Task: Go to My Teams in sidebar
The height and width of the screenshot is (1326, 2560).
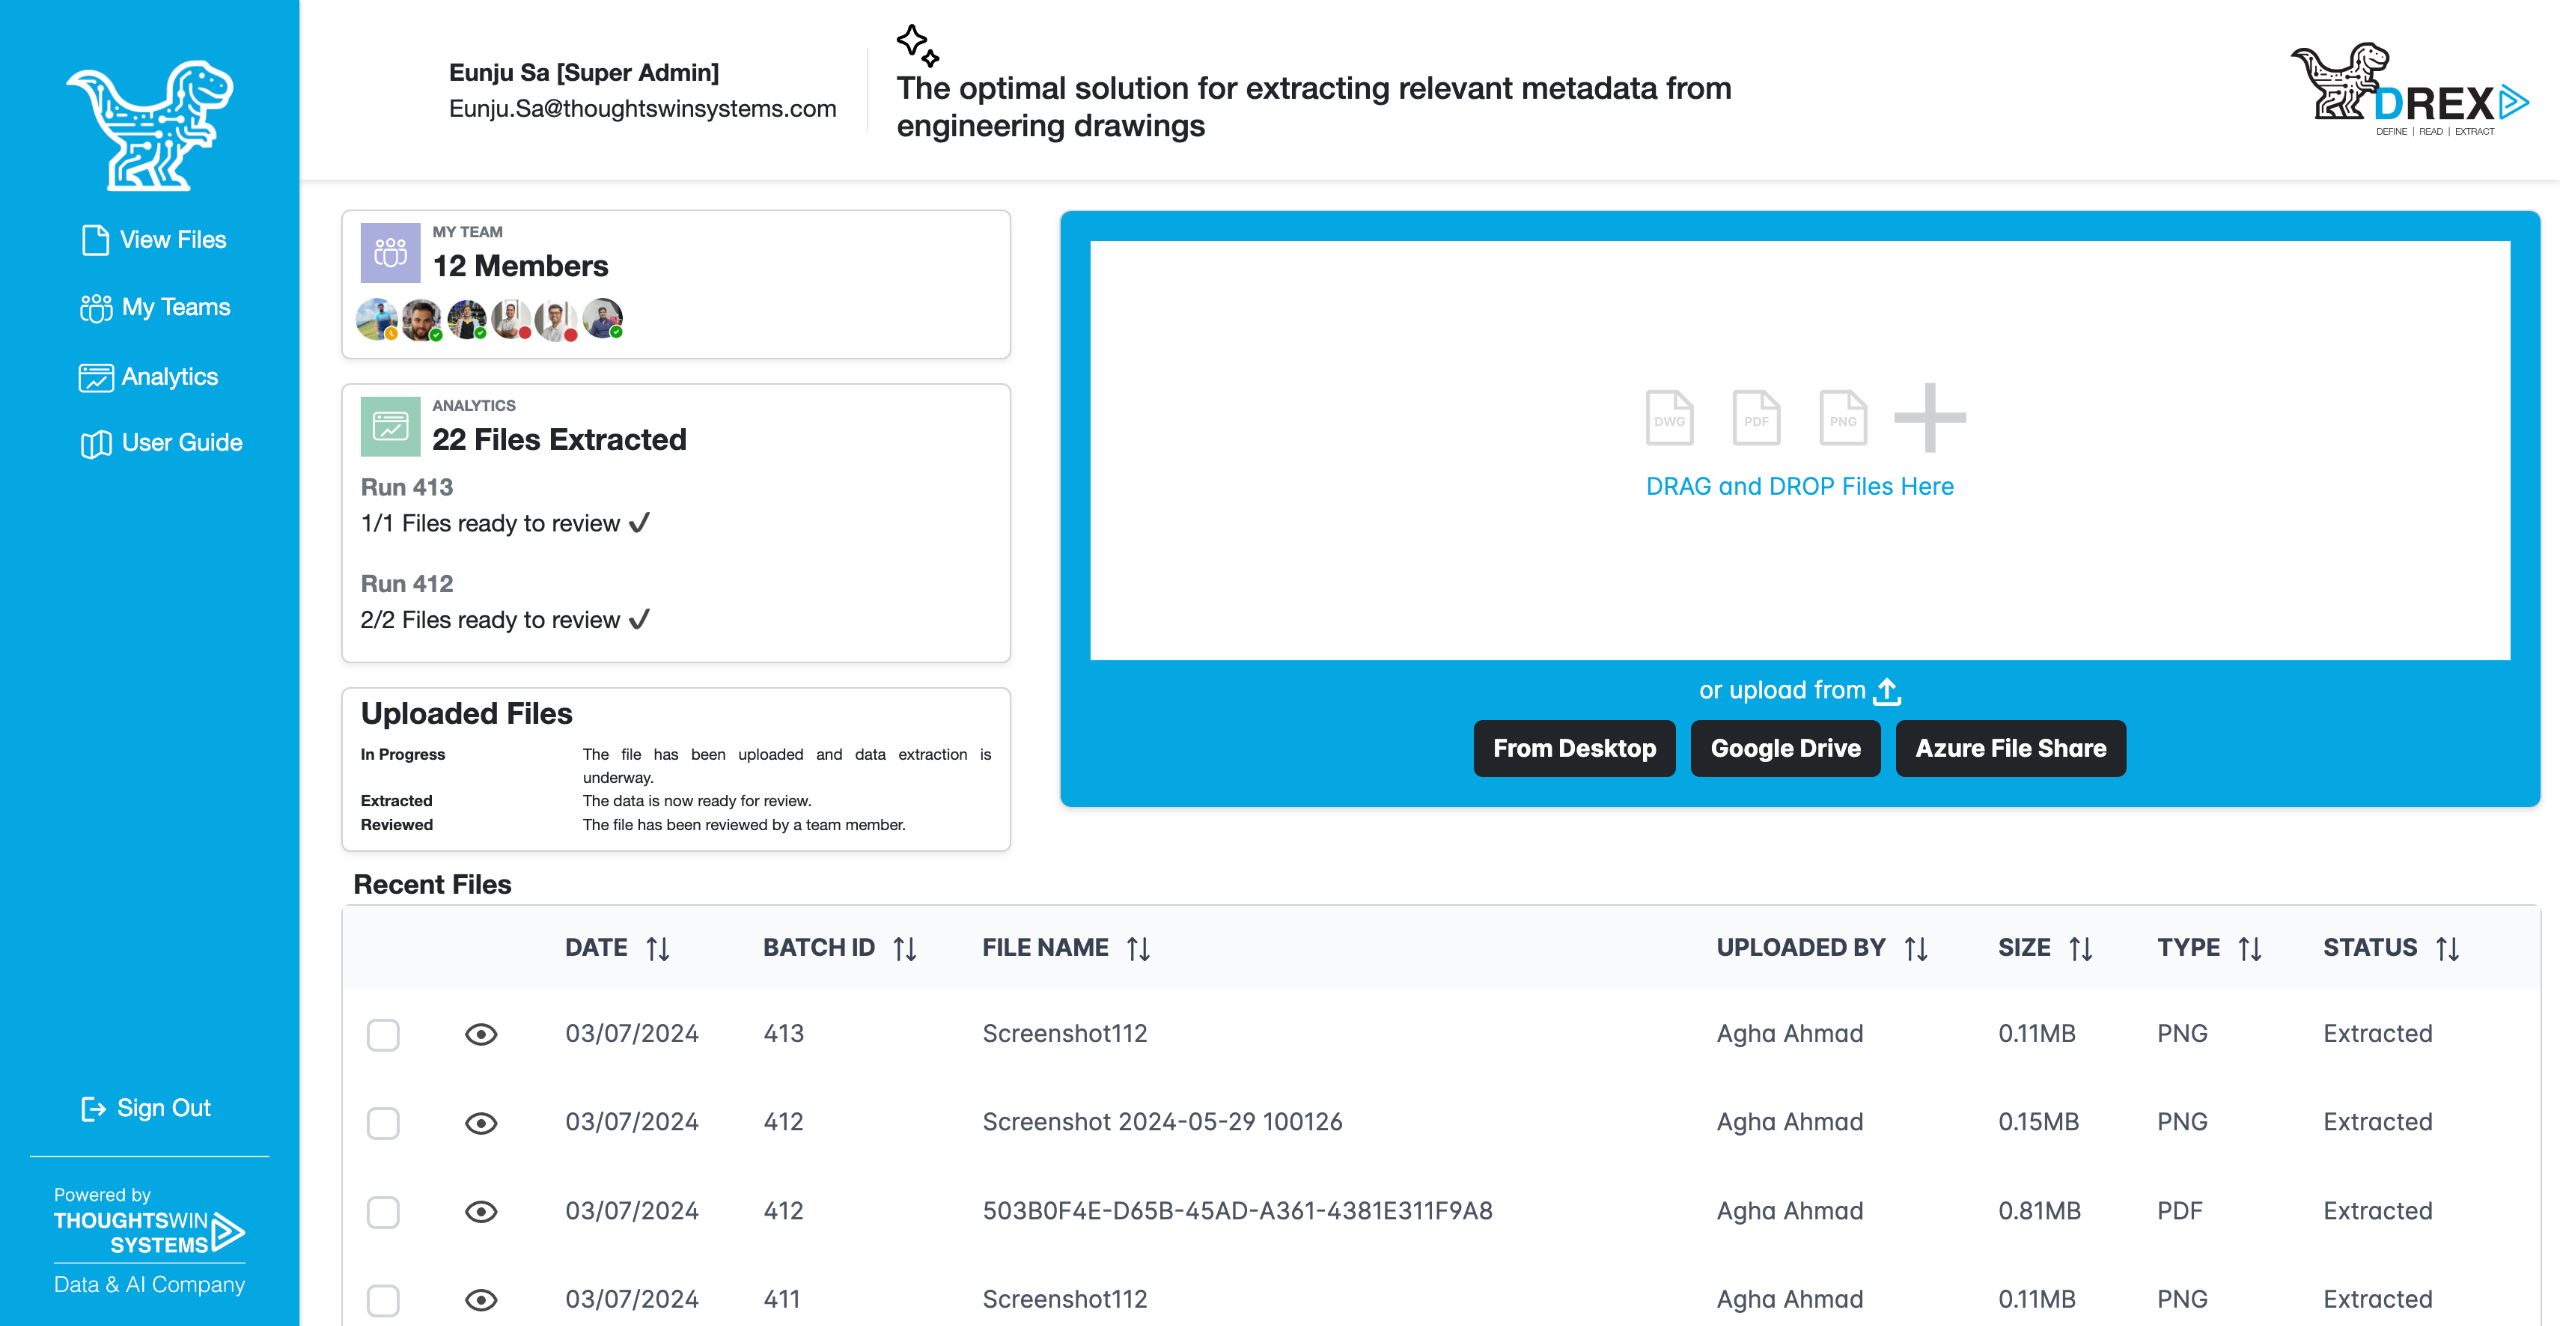Action: pyautogui.click(x=156, y=307)
